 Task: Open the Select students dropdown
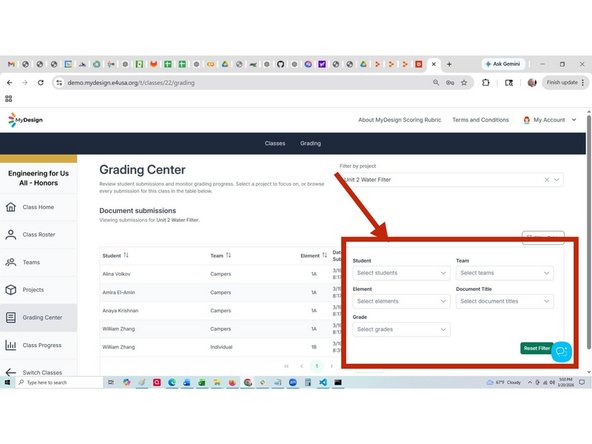(x=401, y=273)
